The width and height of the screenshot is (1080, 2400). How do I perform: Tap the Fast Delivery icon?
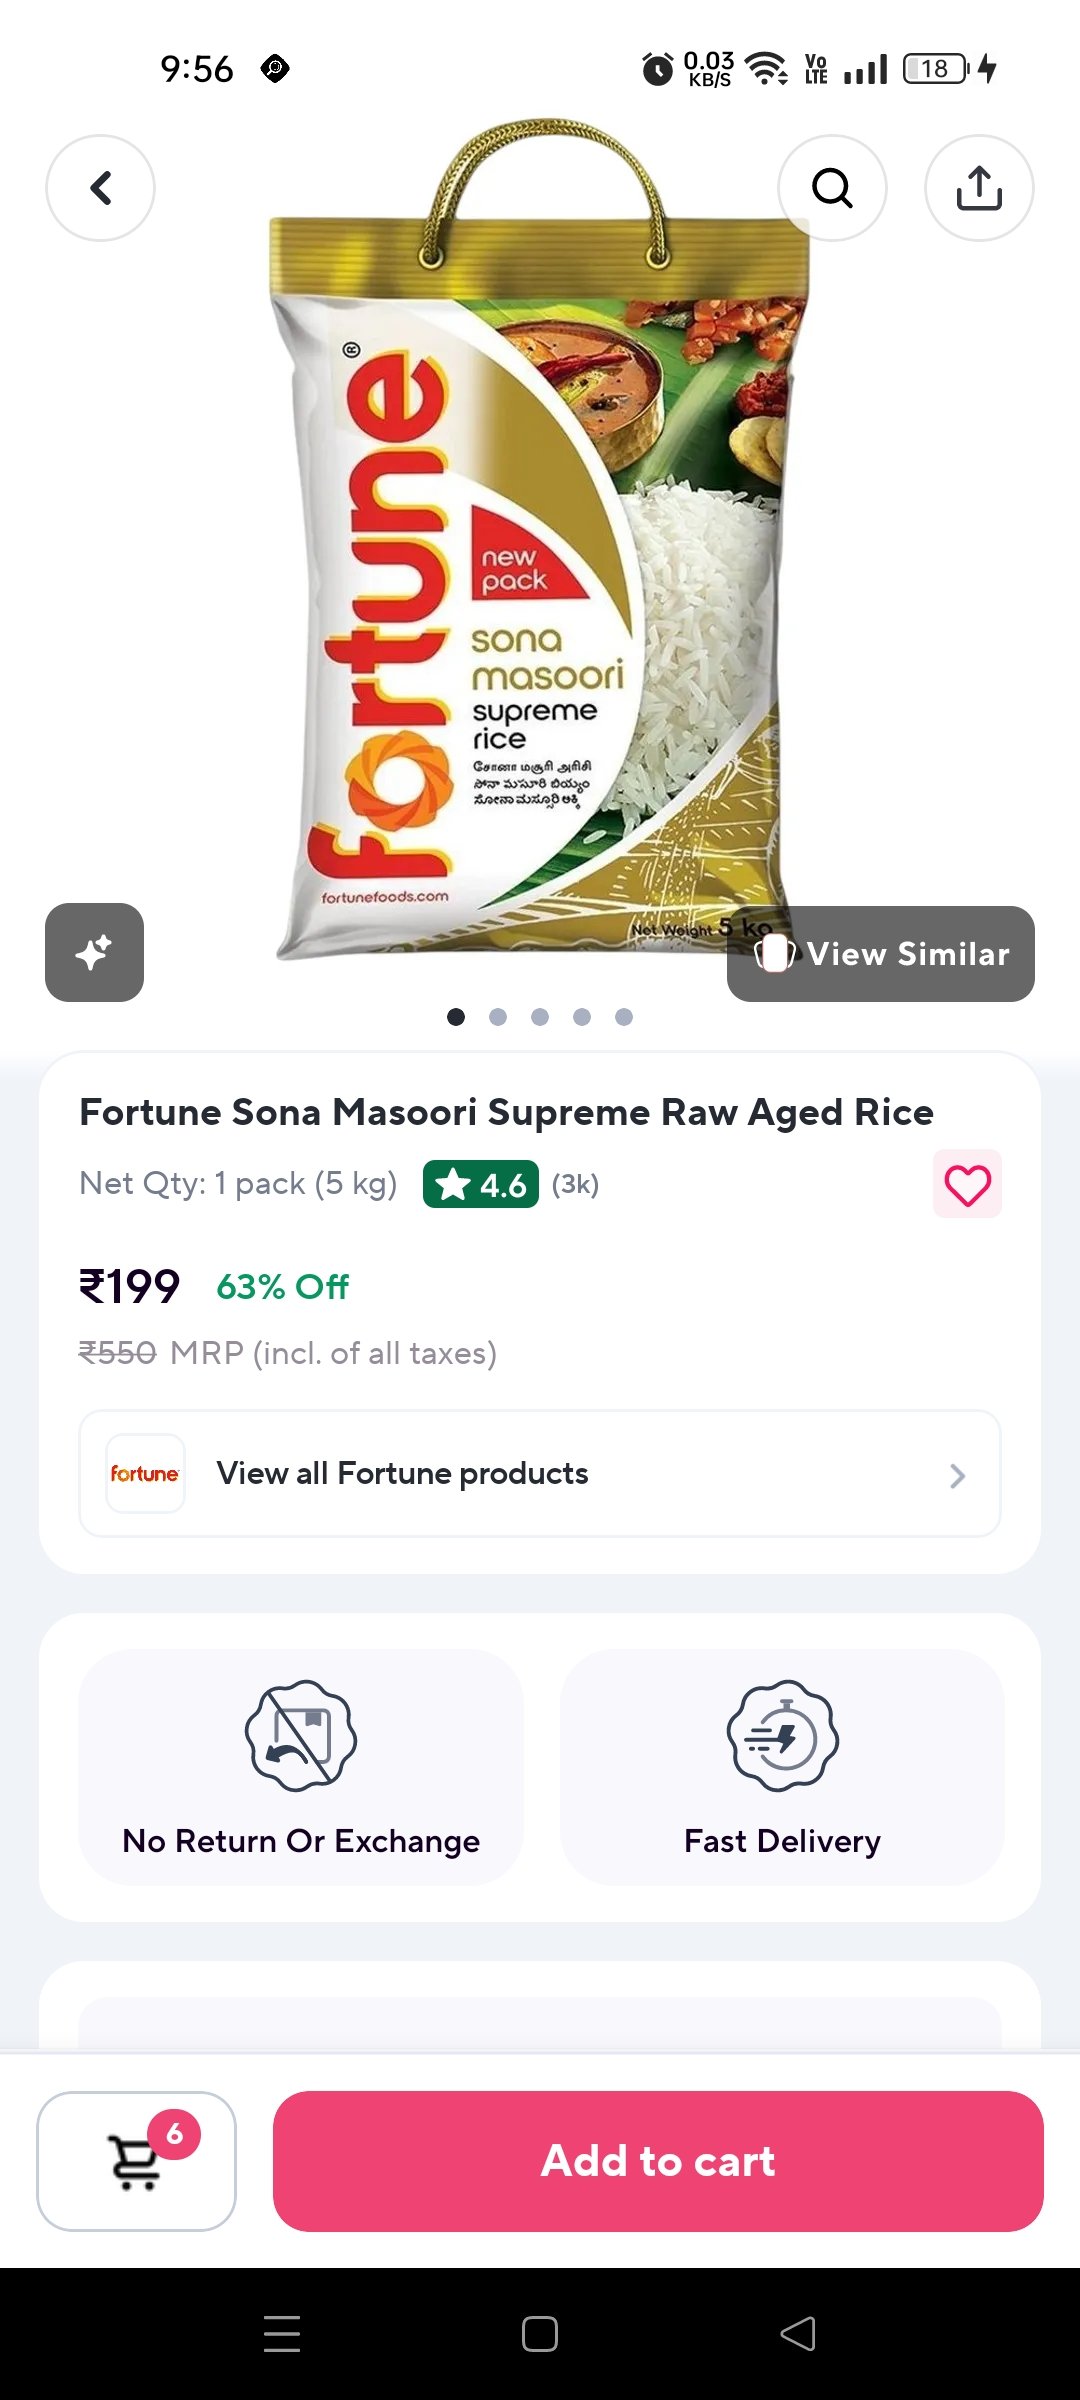[782, 1736]
